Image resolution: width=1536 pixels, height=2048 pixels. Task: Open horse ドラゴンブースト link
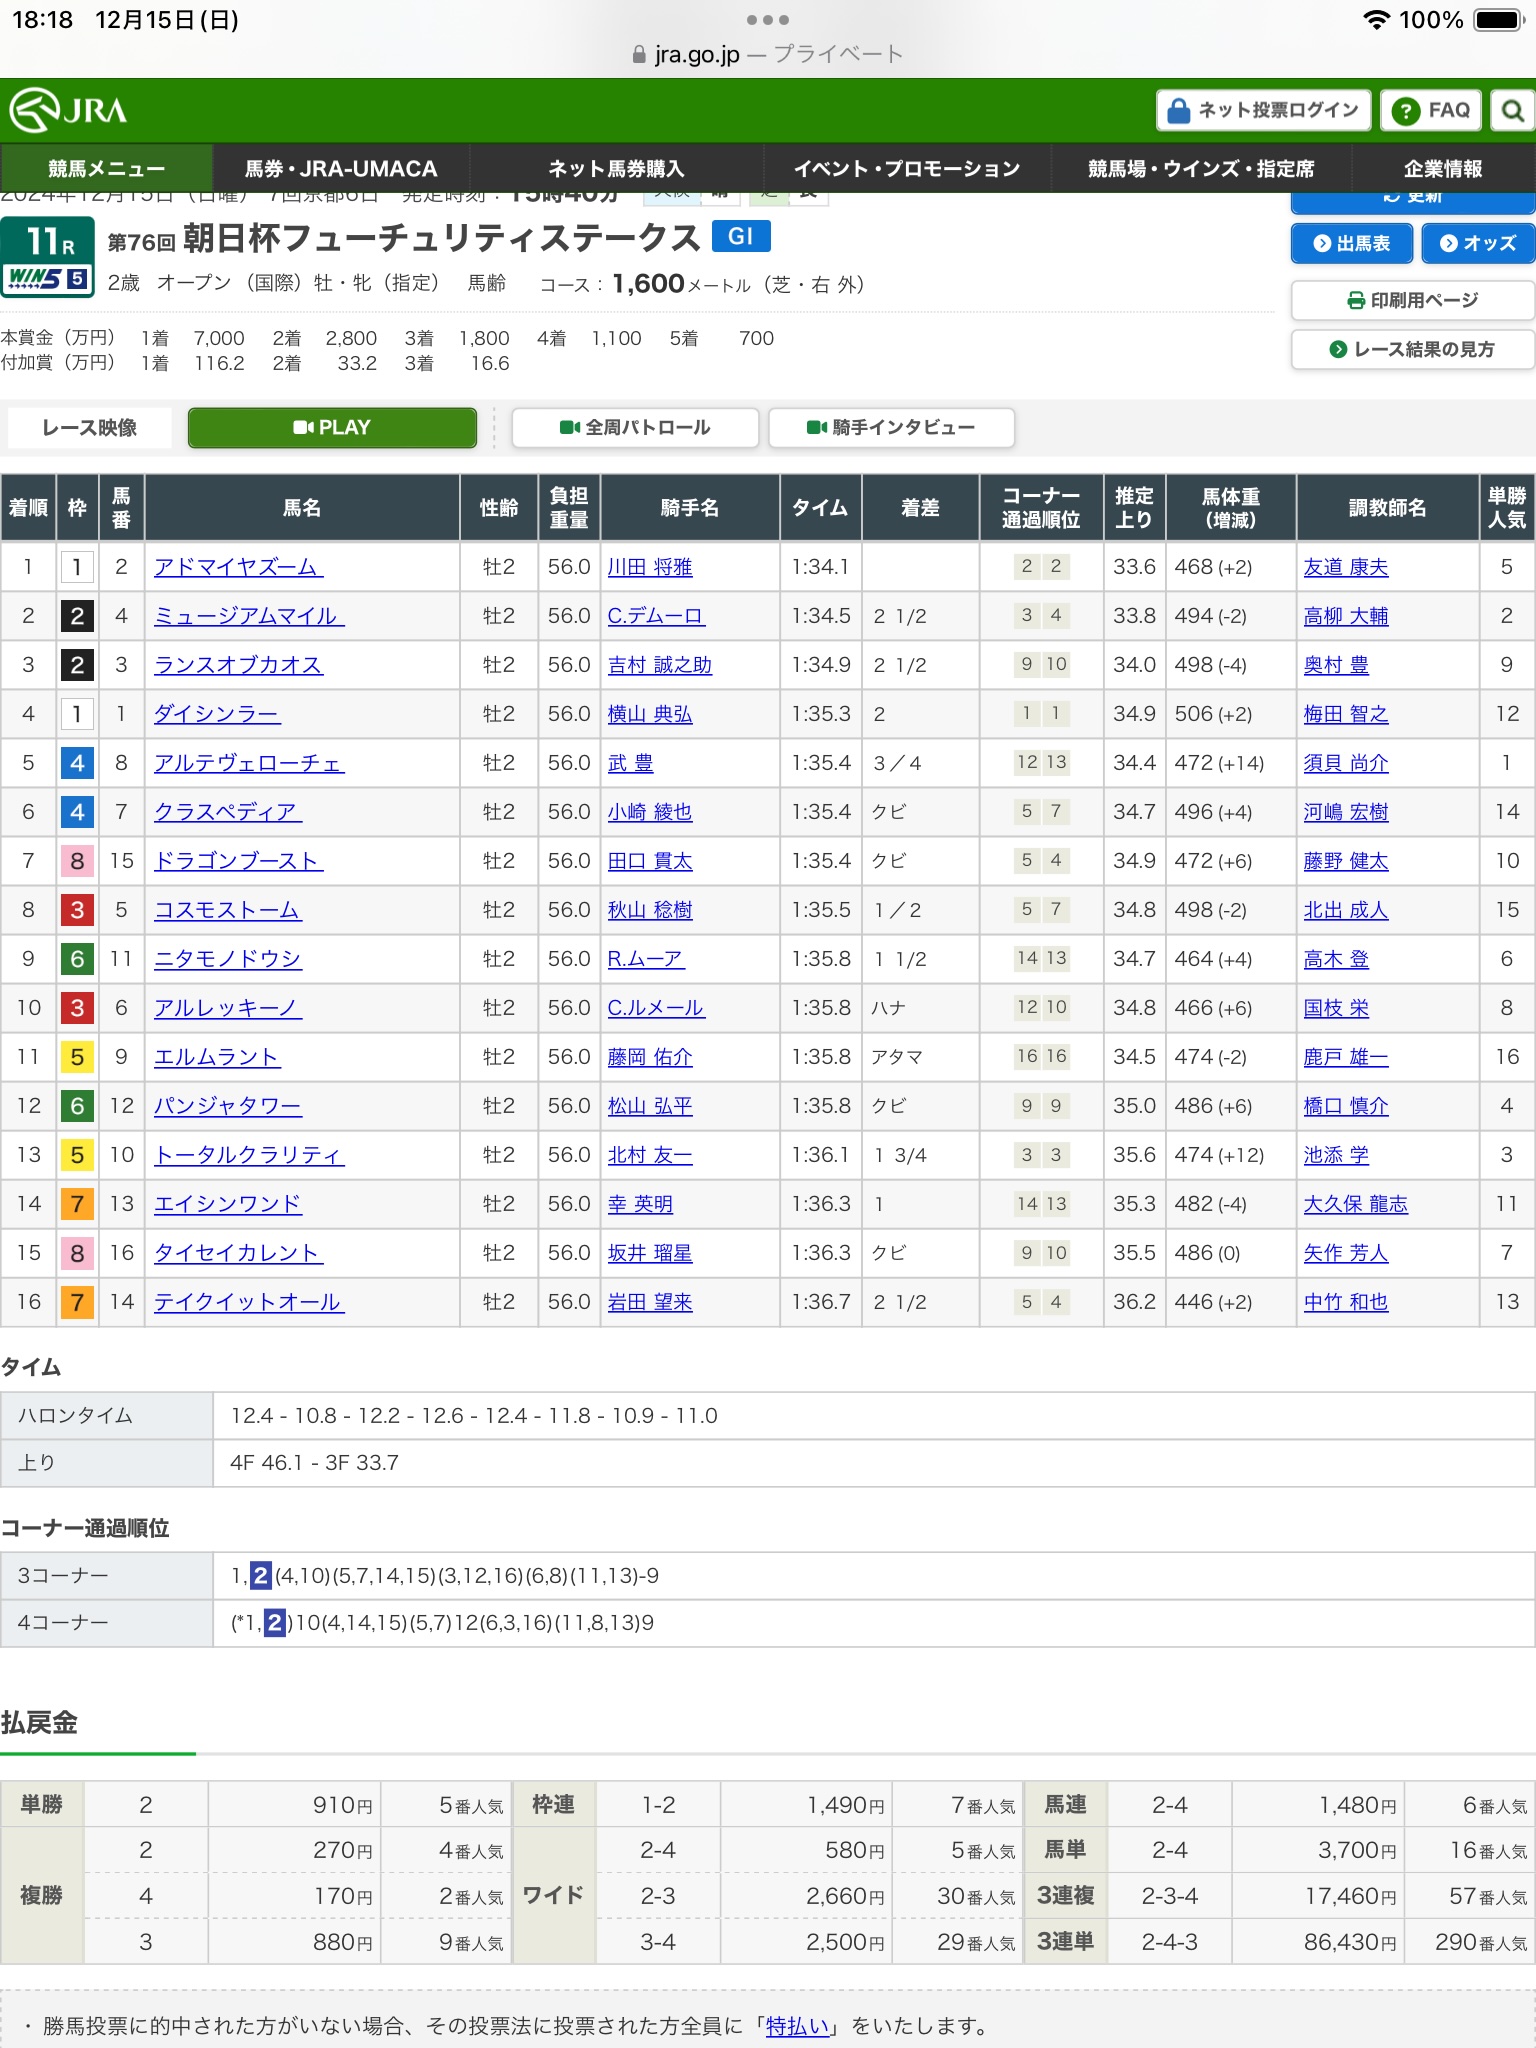pos(238,861)
